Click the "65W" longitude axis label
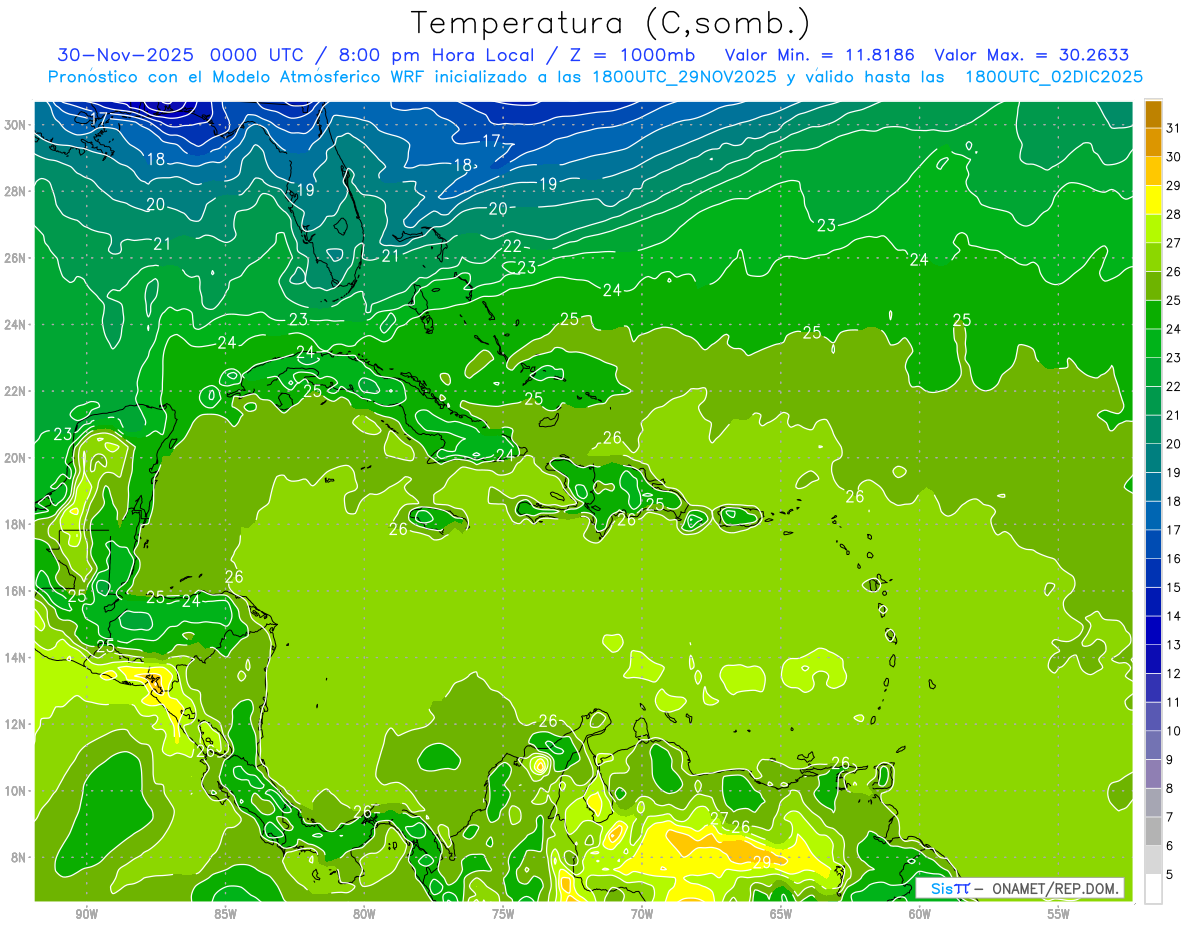 click(781, 913)
